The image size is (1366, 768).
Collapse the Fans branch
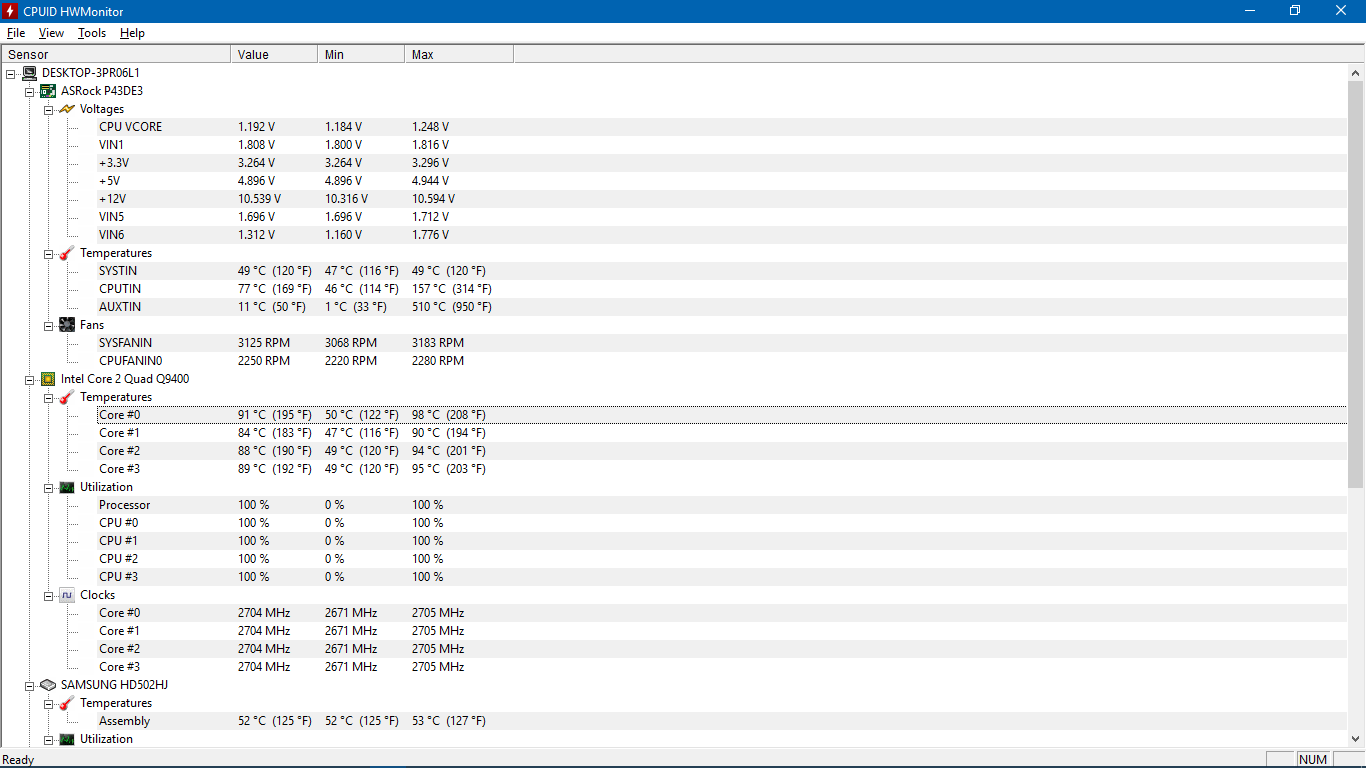49,325
